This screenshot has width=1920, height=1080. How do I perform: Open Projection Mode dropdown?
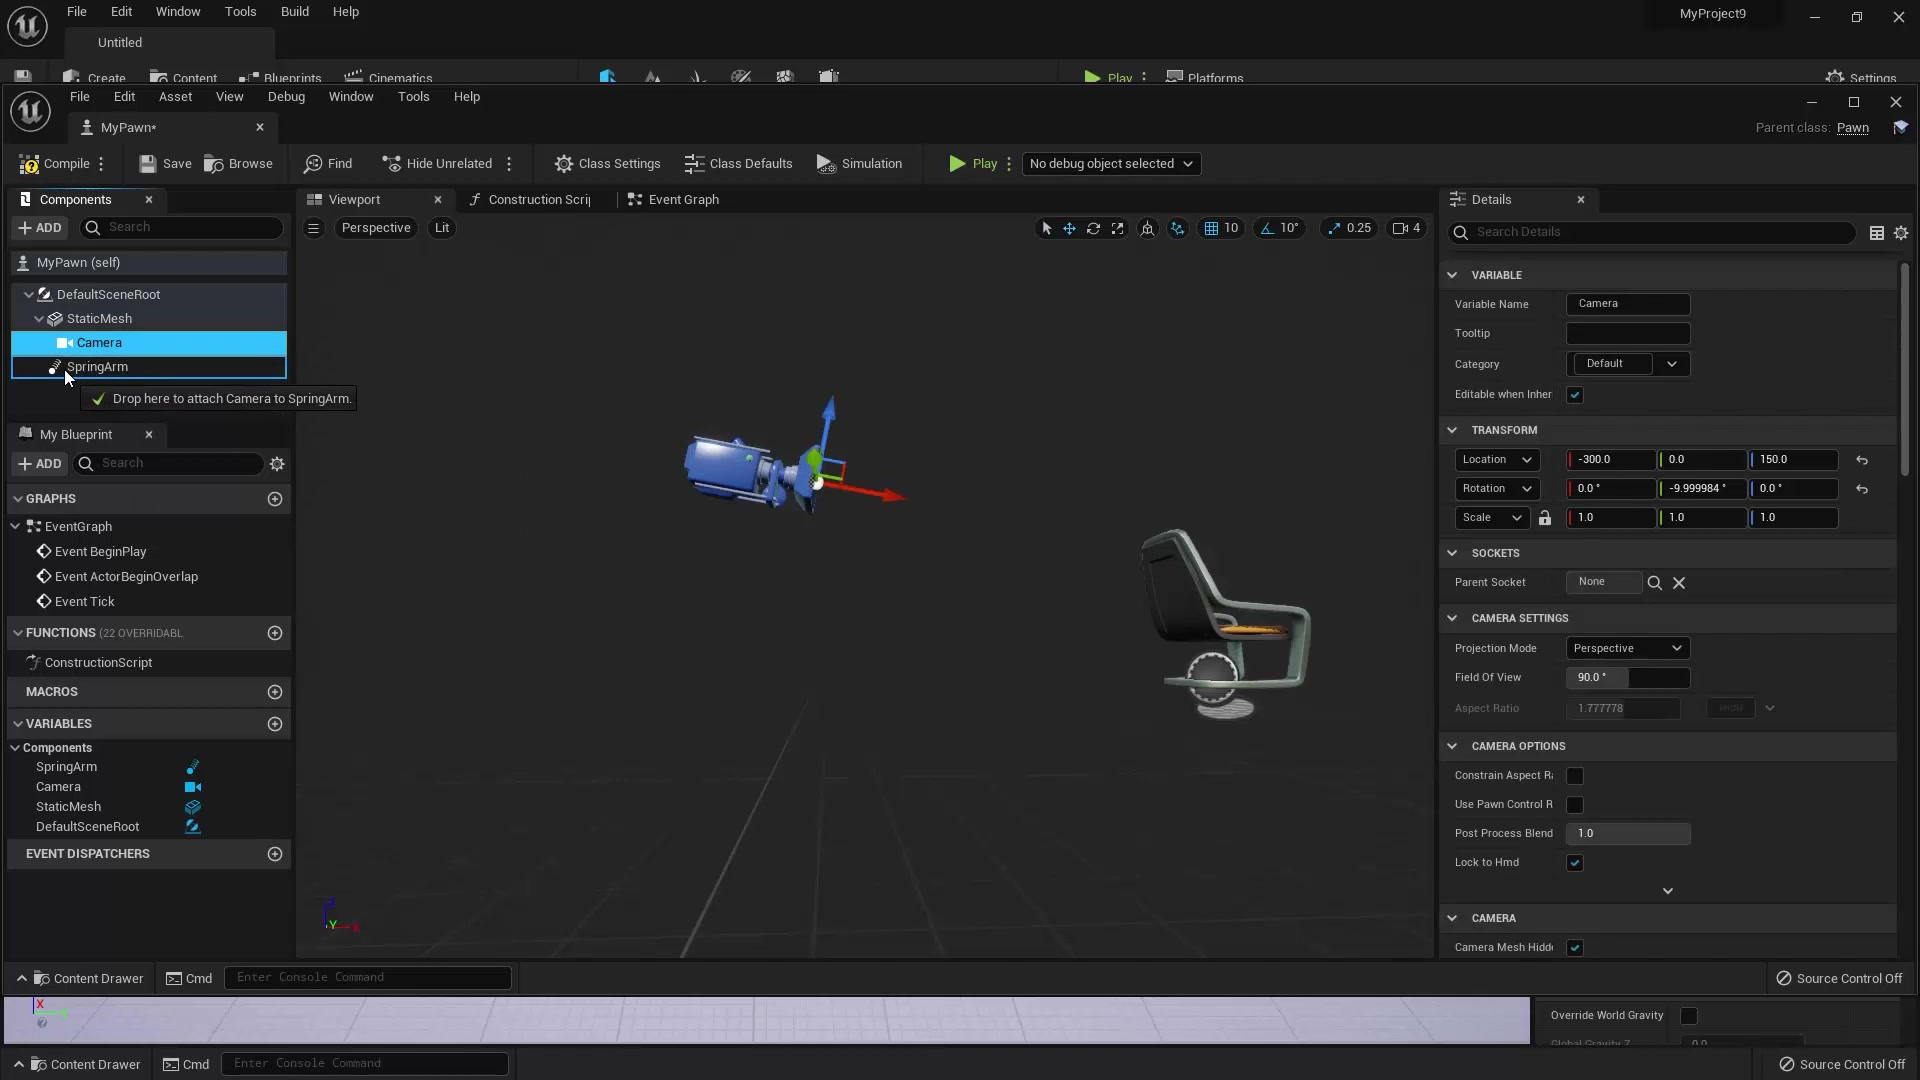[1628, 648]
